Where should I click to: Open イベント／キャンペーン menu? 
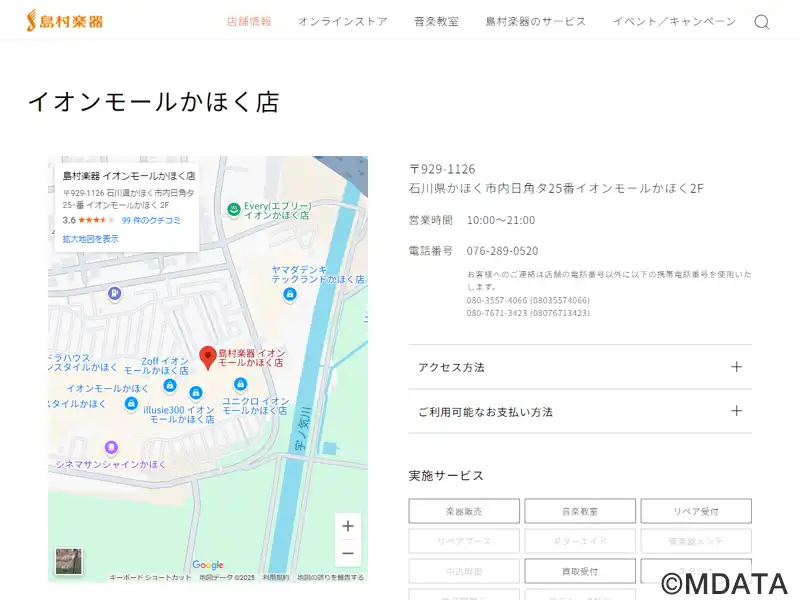tap(674, 21)
